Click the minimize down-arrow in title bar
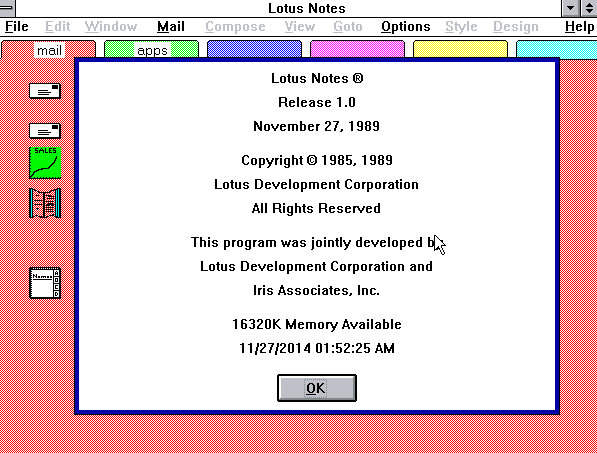Viewport: 597px width, 453px height. point(570,8)
